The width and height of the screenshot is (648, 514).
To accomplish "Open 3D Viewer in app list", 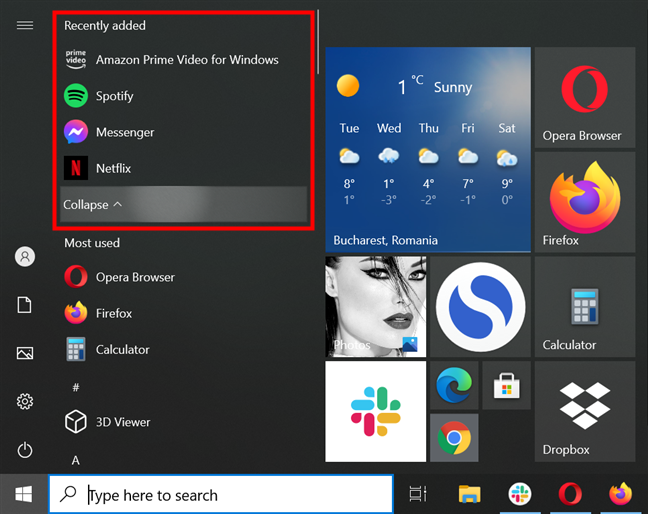I will pos(122,422).
